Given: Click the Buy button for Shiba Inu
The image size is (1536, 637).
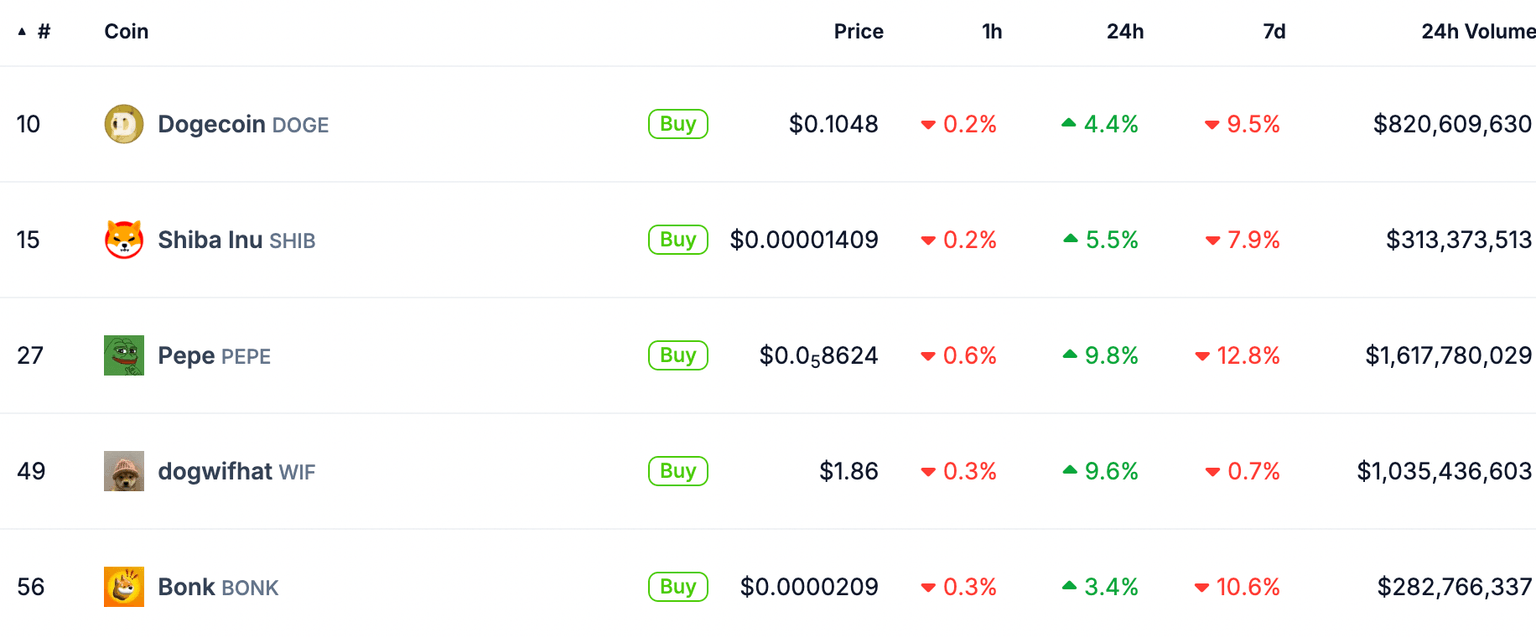Looking at the screenshot, I should [x=678, y=240].
